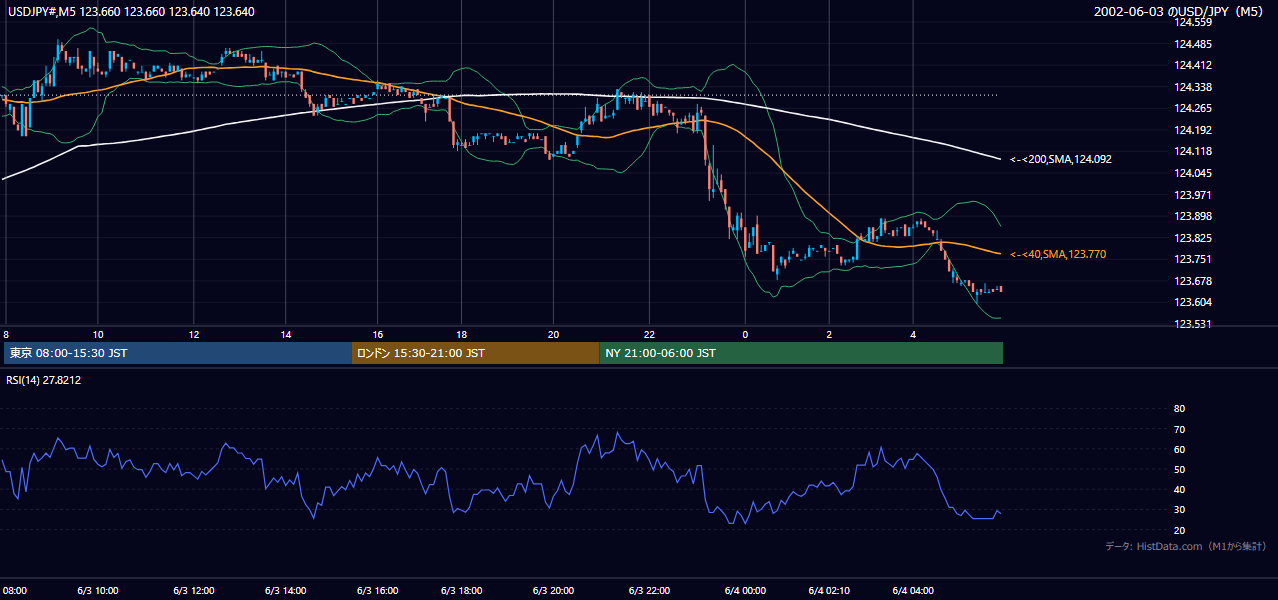
Task: Click price axis value 124.485
Action: pyautogui.click(x=1192, y=44)
